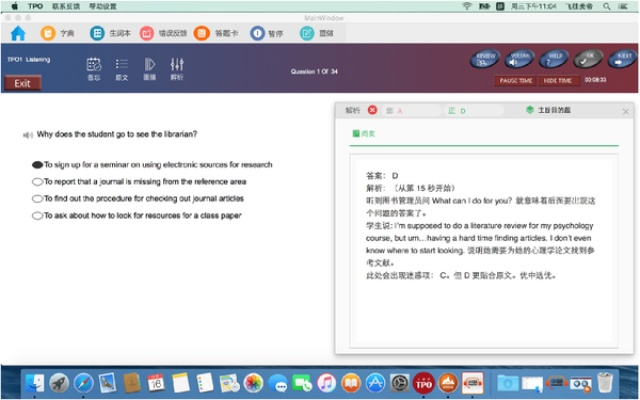Open the 联系反馈 menu
The height and width of the screenshot is (400, 640).
tap(66, 6)
